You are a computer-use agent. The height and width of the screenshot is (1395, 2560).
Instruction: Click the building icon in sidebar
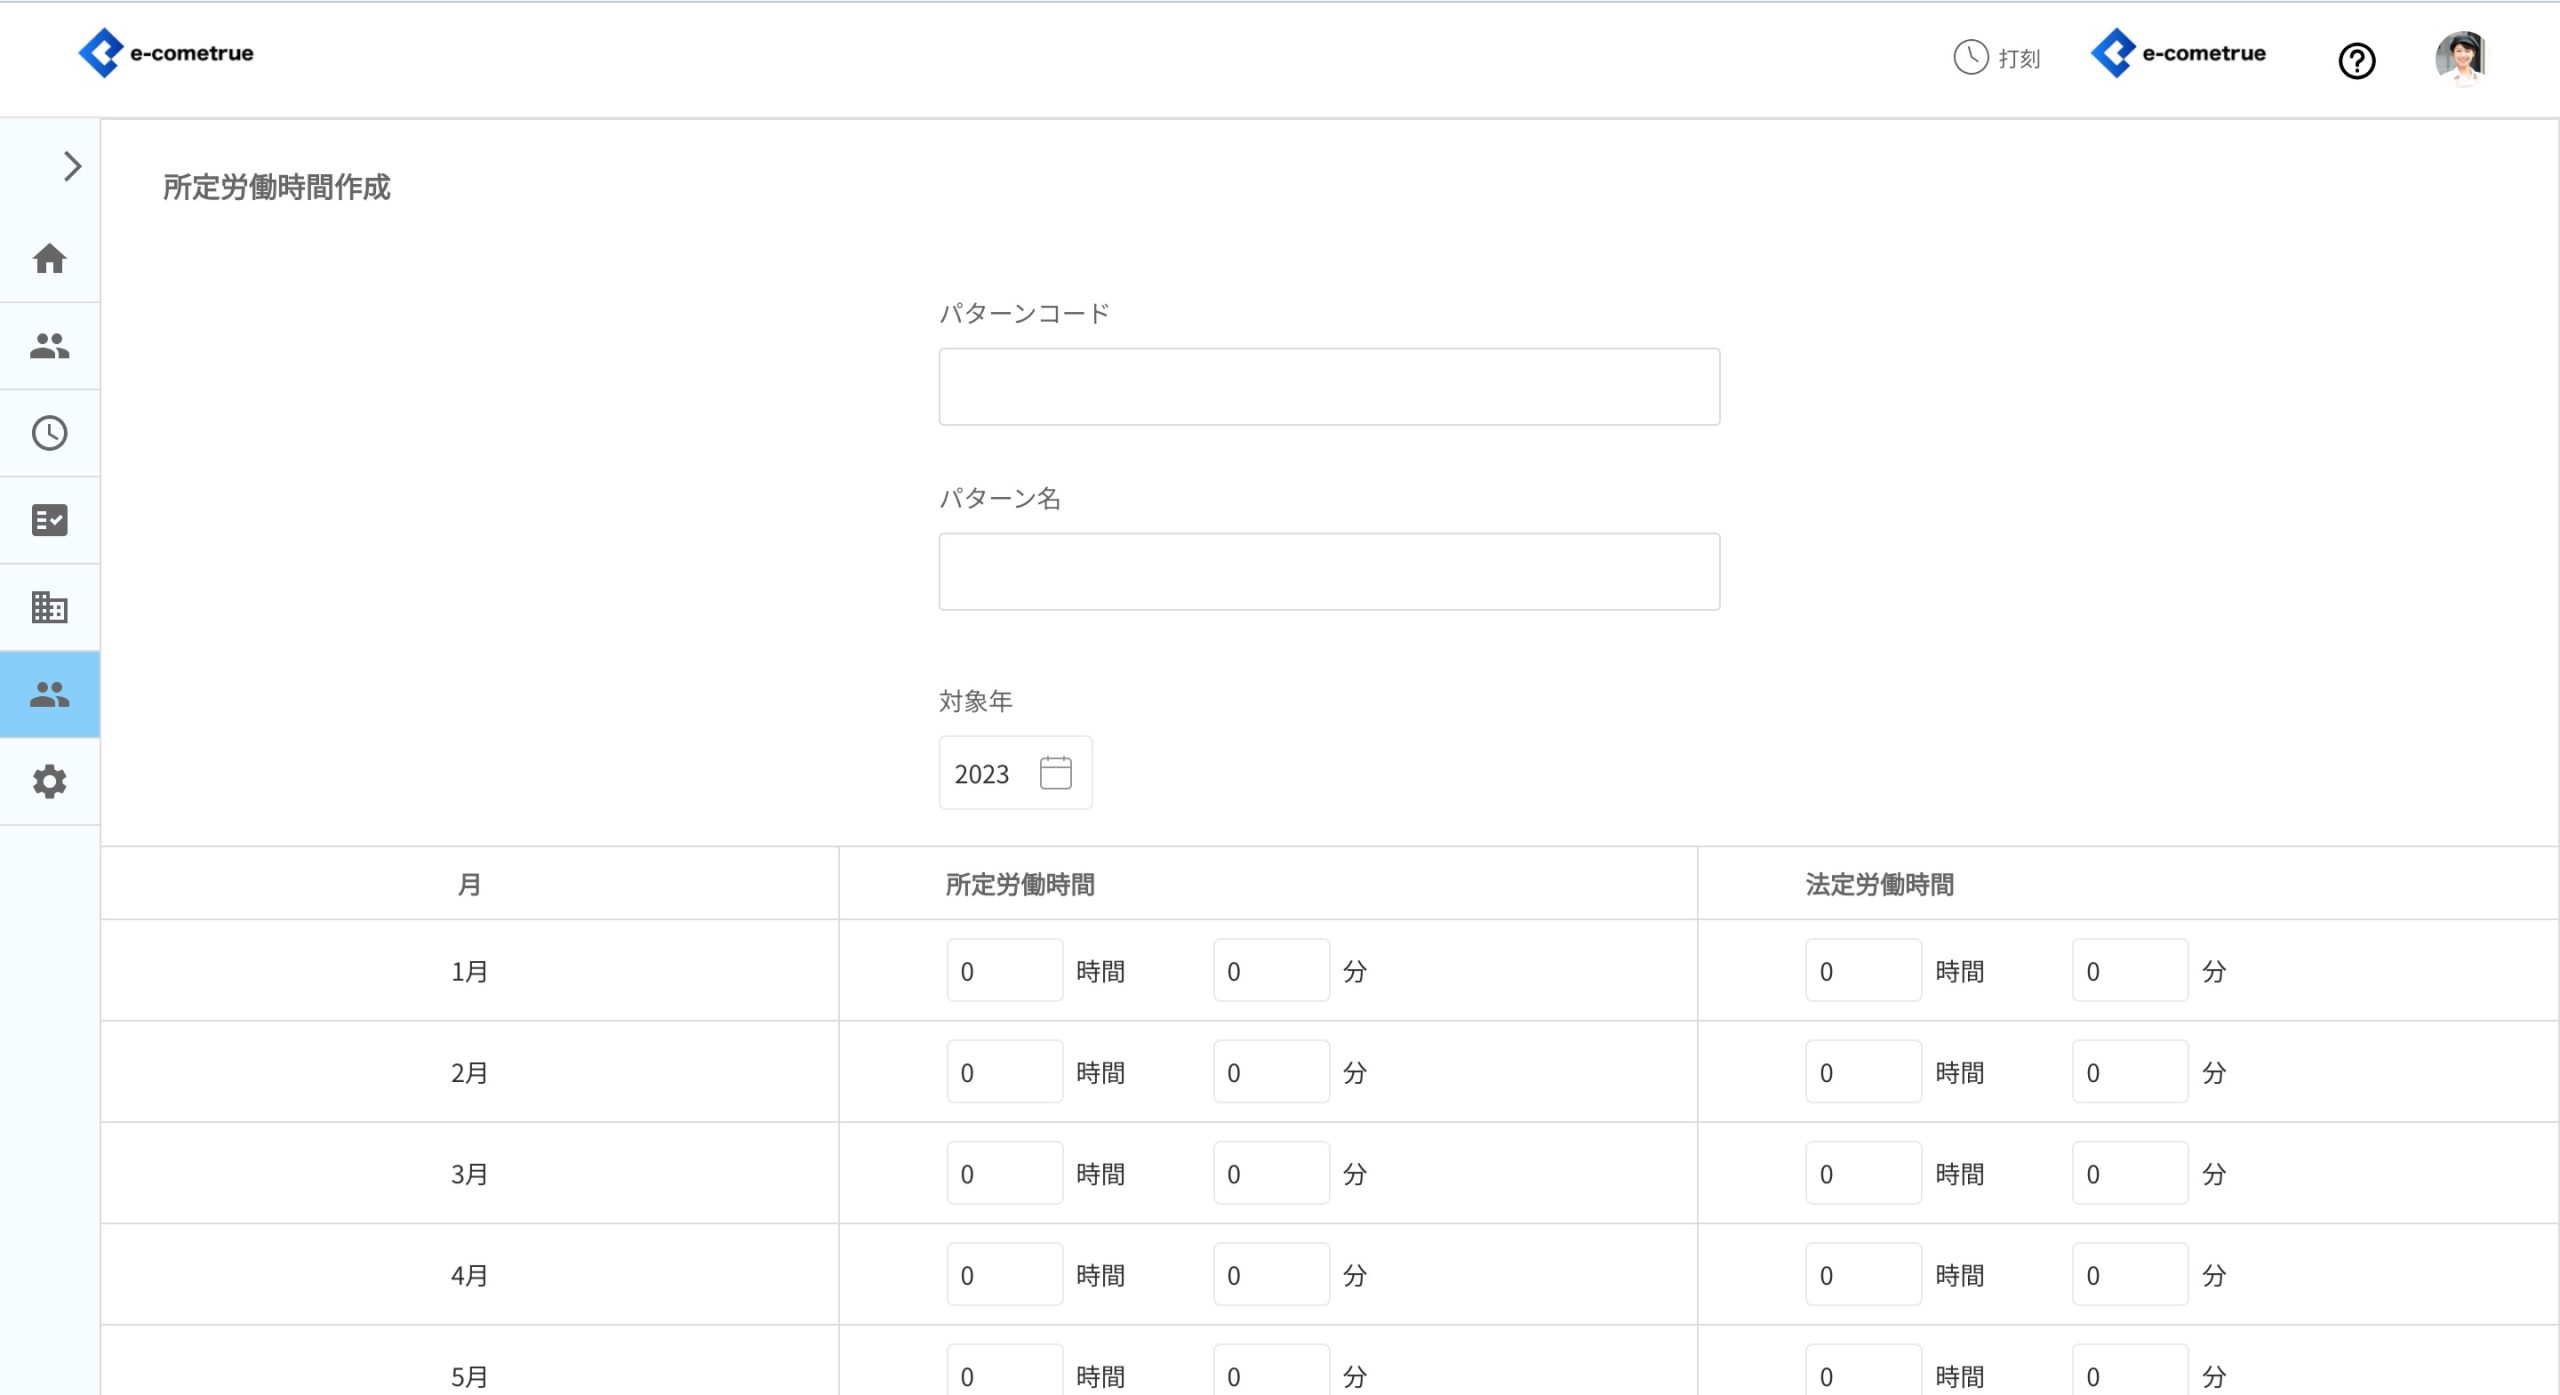pos(49,607)
